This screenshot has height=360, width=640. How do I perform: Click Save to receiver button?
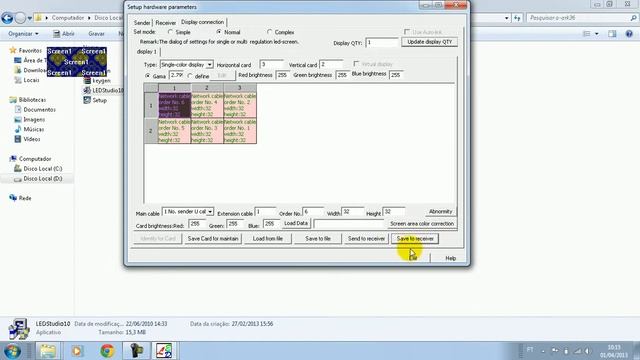point(415,239)
